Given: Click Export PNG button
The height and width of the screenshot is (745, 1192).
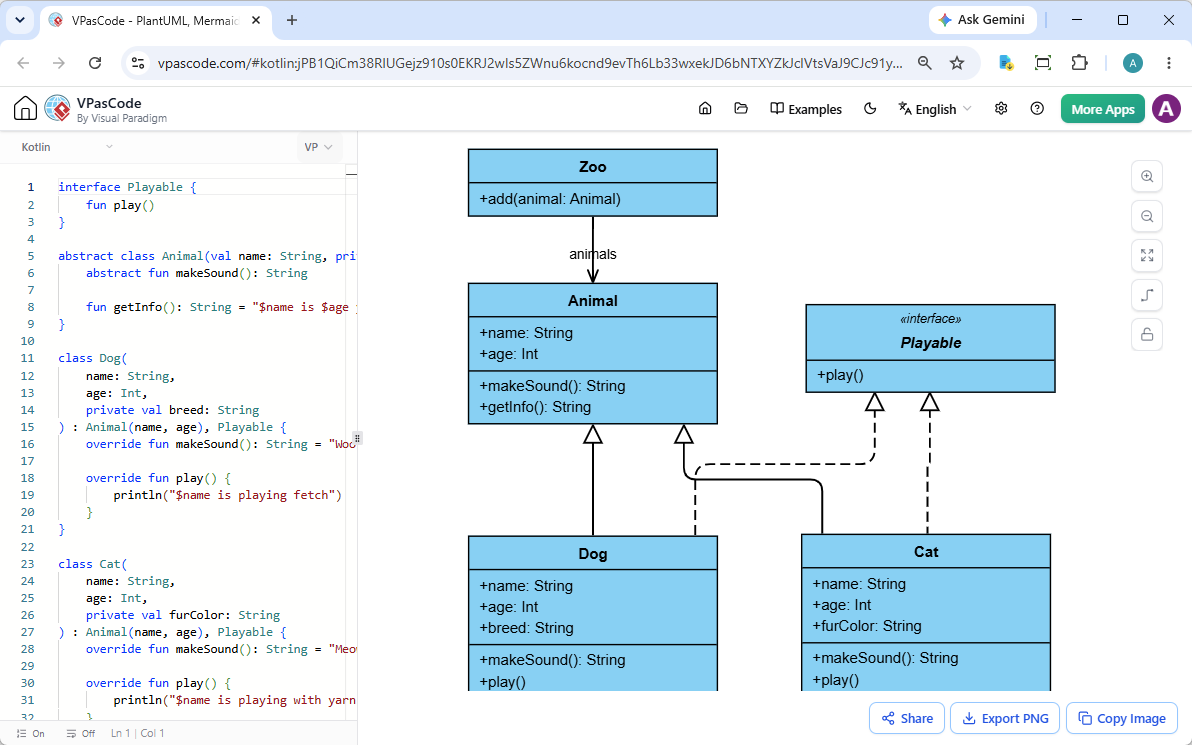Looking at the screenshot, I should (x=1005, y=718).
